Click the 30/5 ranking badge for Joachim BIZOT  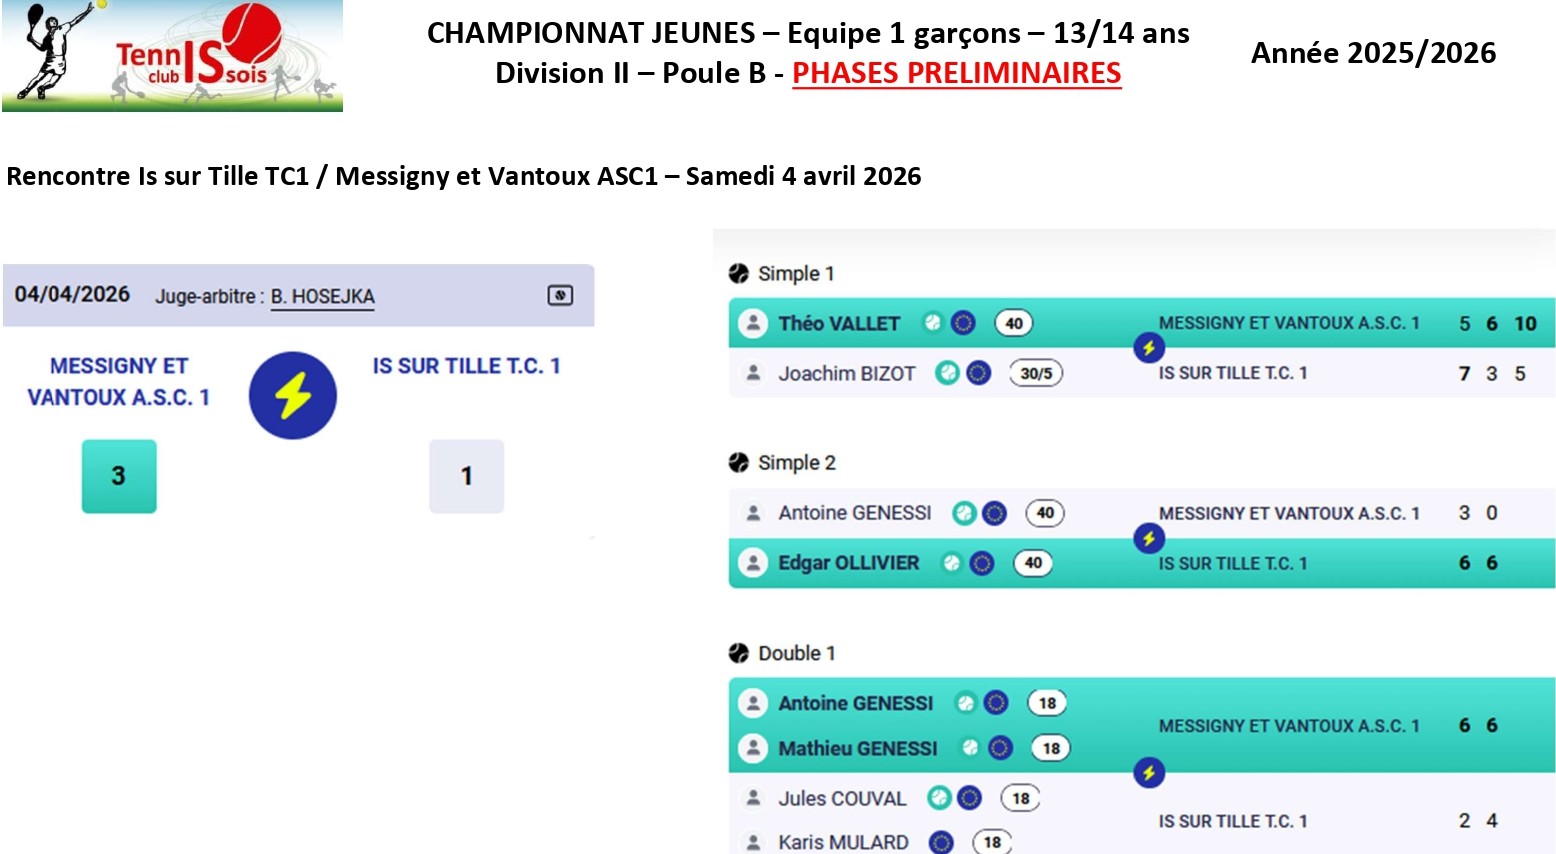1036,373
